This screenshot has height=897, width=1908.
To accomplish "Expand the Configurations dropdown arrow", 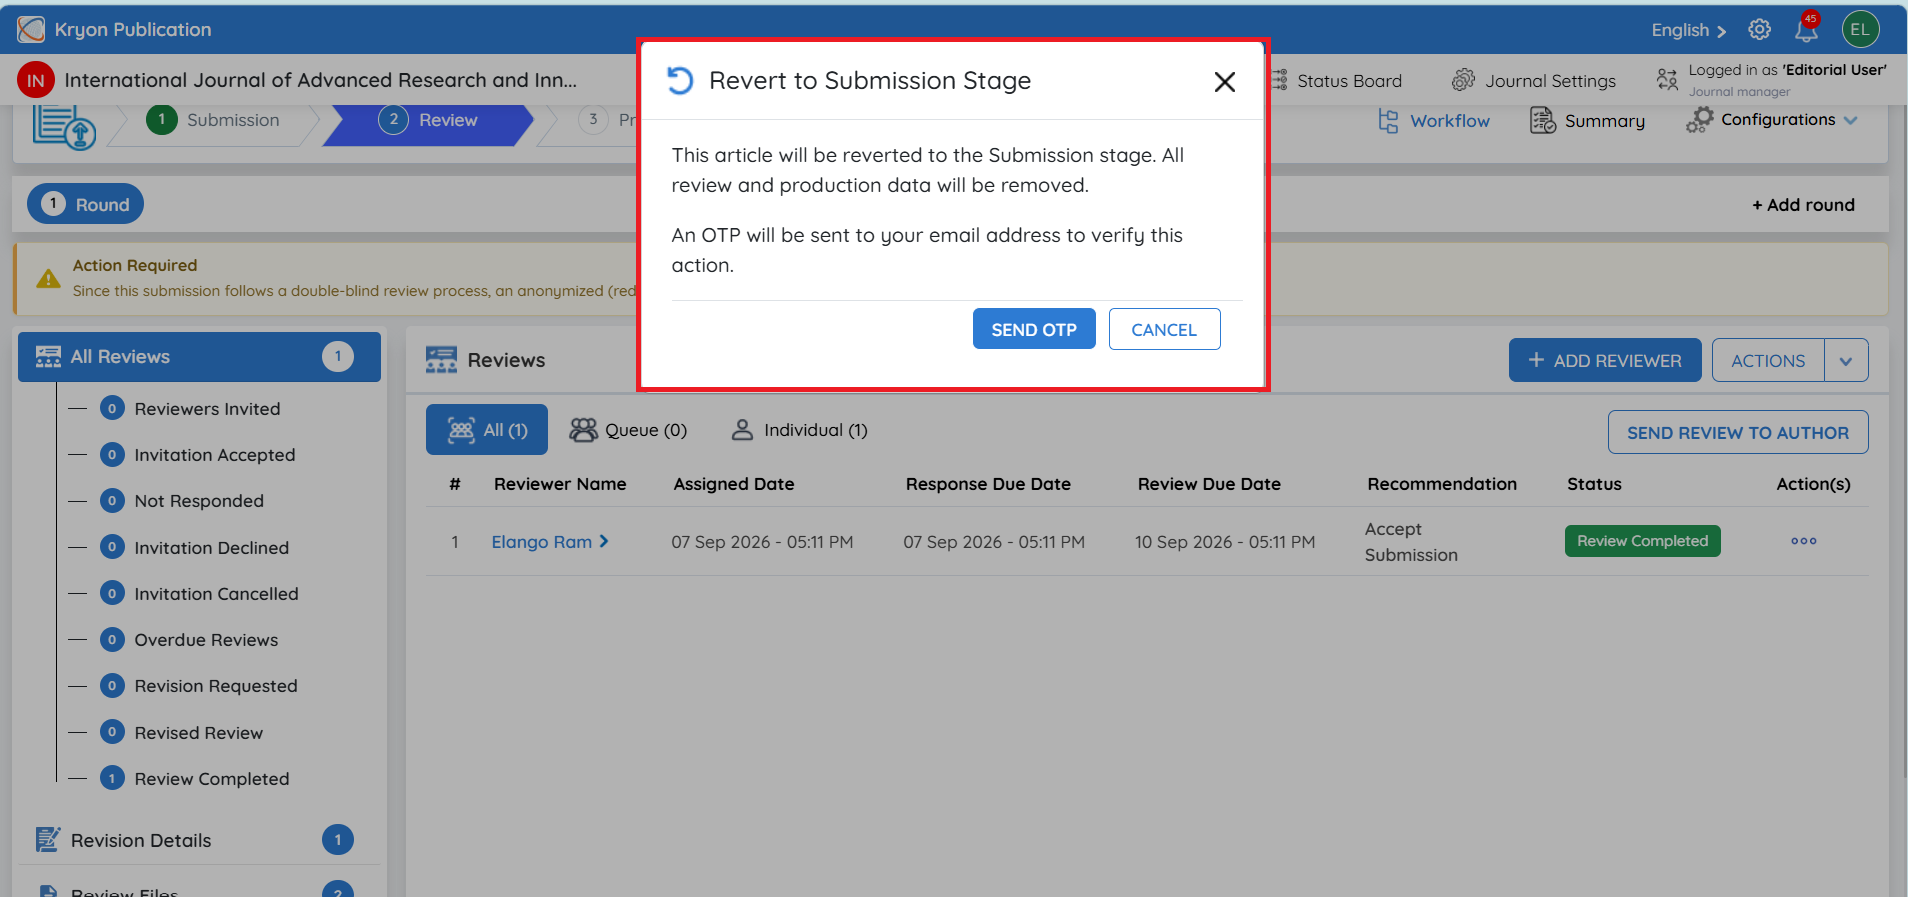I will tap(1851, 120).
